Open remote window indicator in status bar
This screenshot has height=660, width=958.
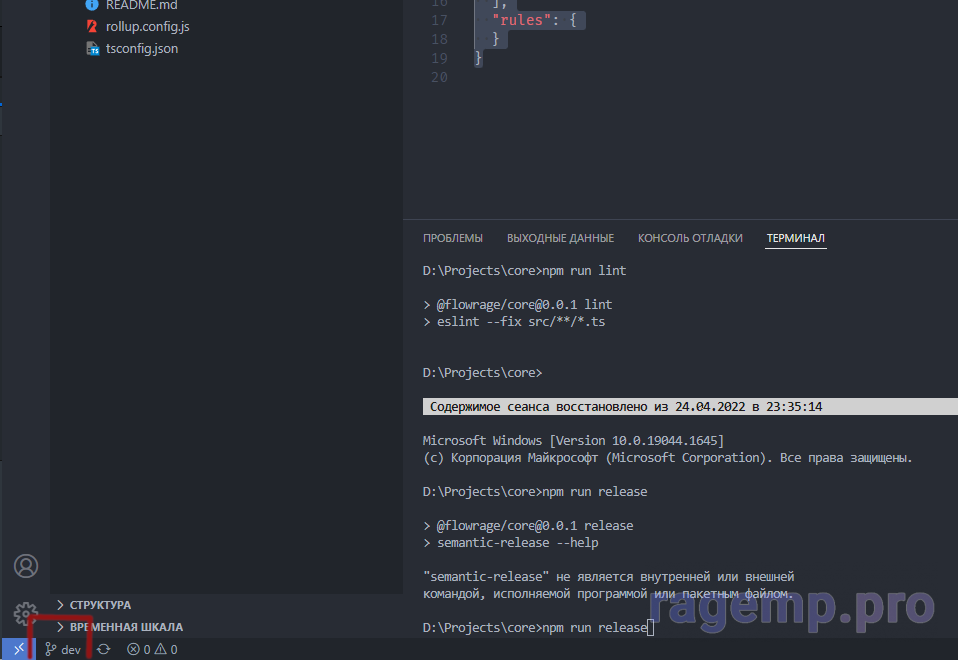point(18,649)
